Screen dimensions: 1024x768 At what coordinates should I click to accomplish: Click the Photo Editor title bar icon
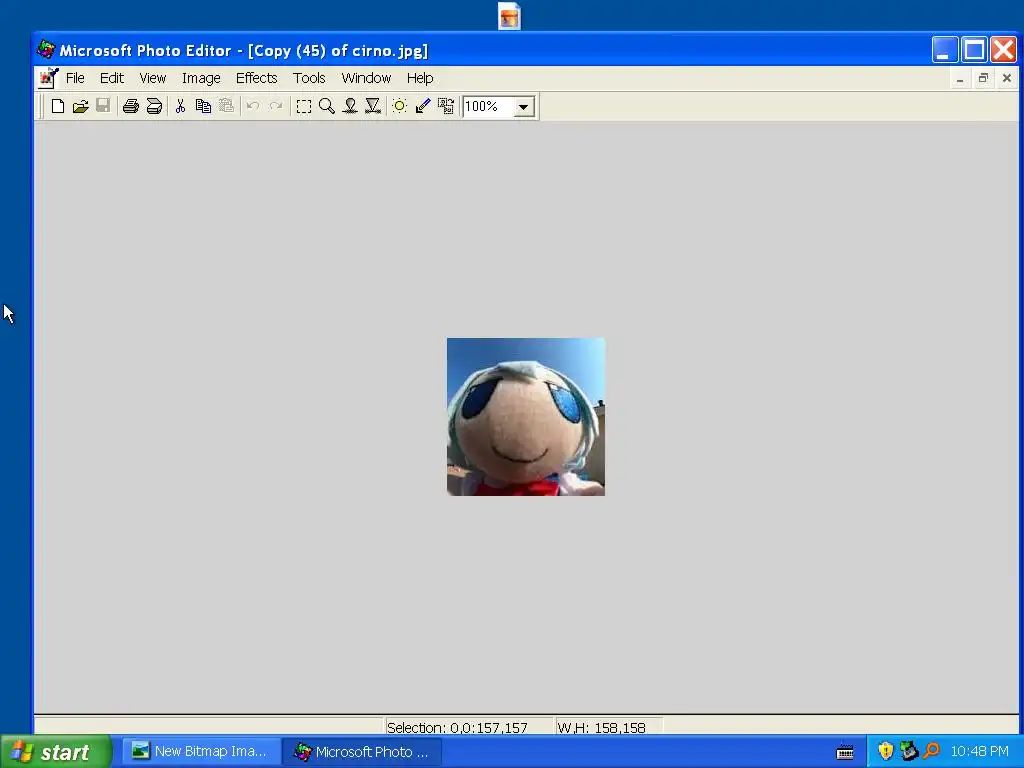(x=46, y=50)
